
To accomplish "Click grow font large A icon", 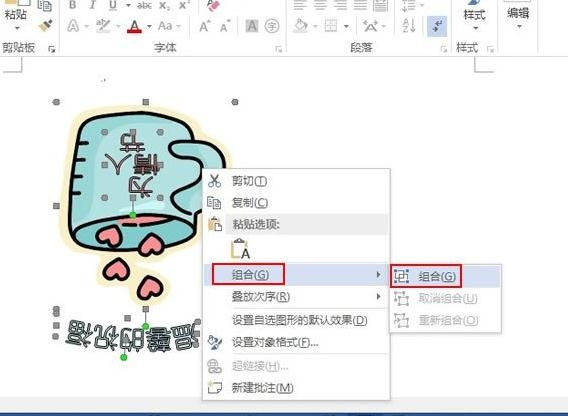I will pos(204,26).
